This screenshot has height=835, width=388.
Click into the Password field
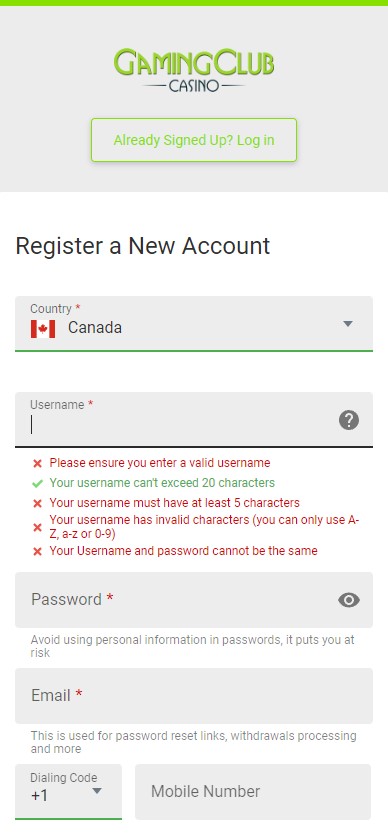(x=194, y=600)
